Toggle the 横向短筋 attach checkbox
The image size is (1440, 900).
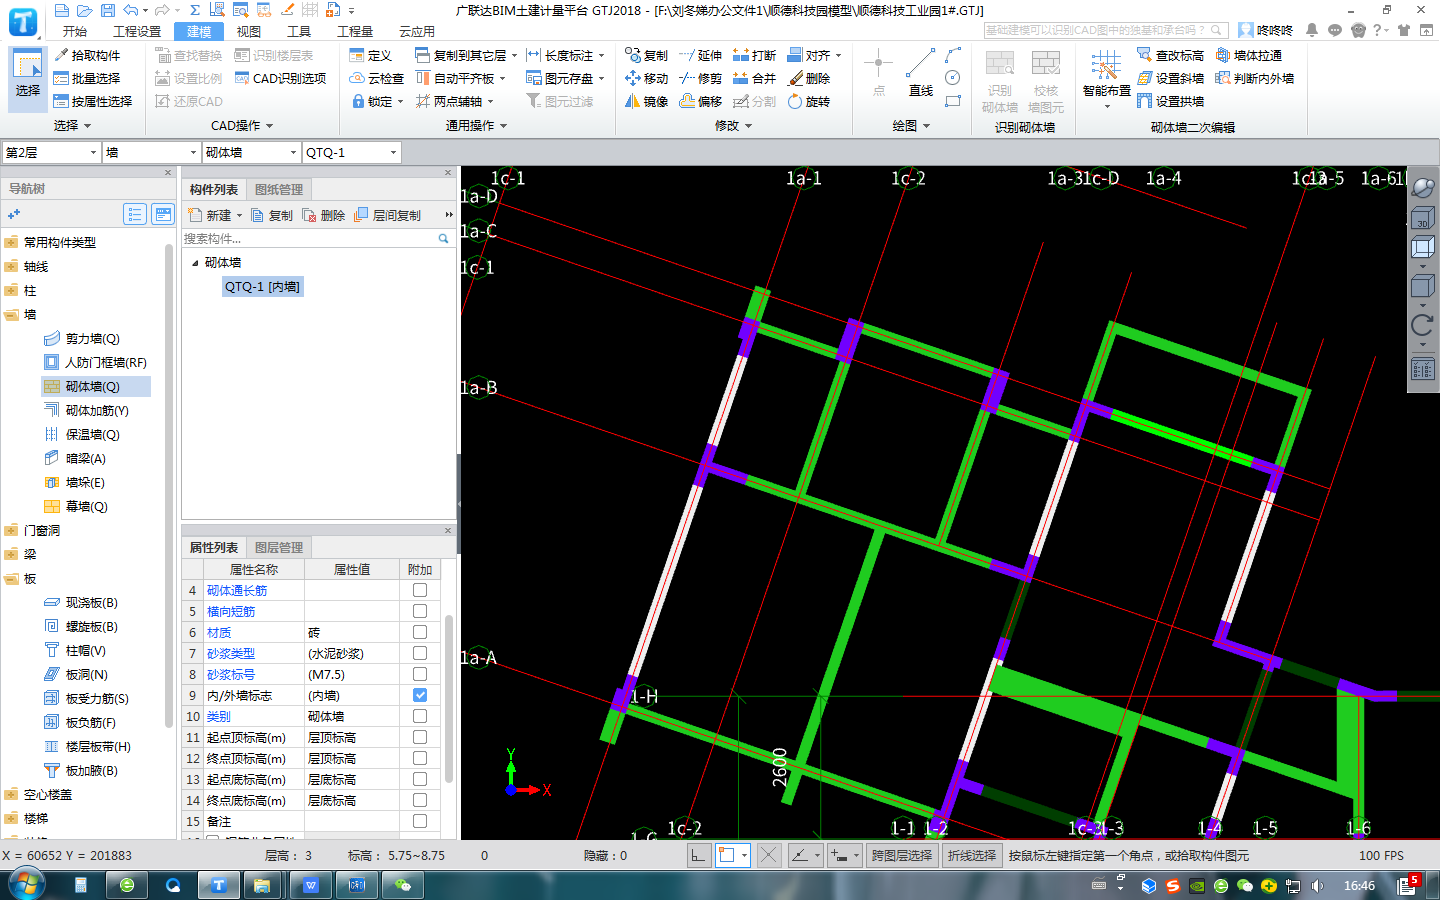(x=420, y=611)
